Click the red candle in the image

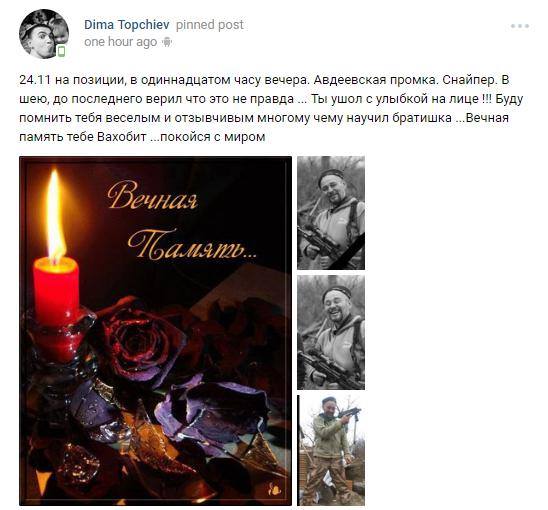[56, 292]
